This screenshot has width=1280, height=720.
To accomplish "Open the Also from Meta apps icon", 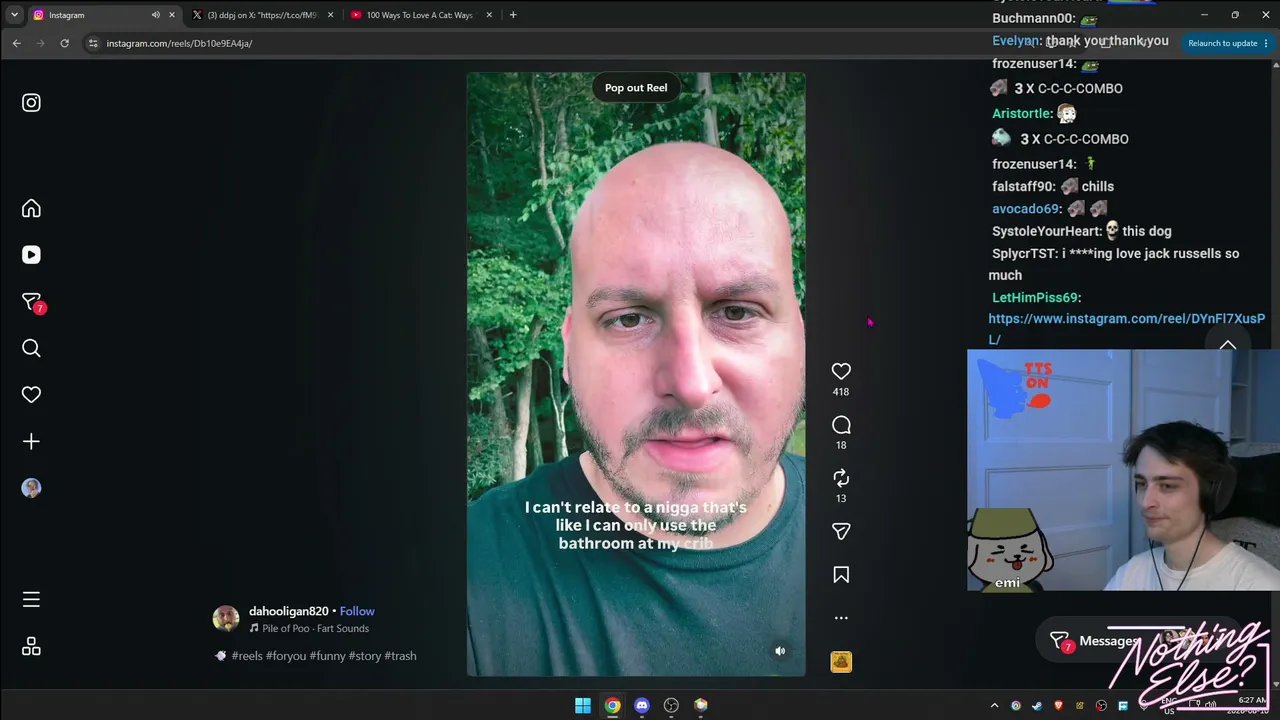I will [31, 647].
